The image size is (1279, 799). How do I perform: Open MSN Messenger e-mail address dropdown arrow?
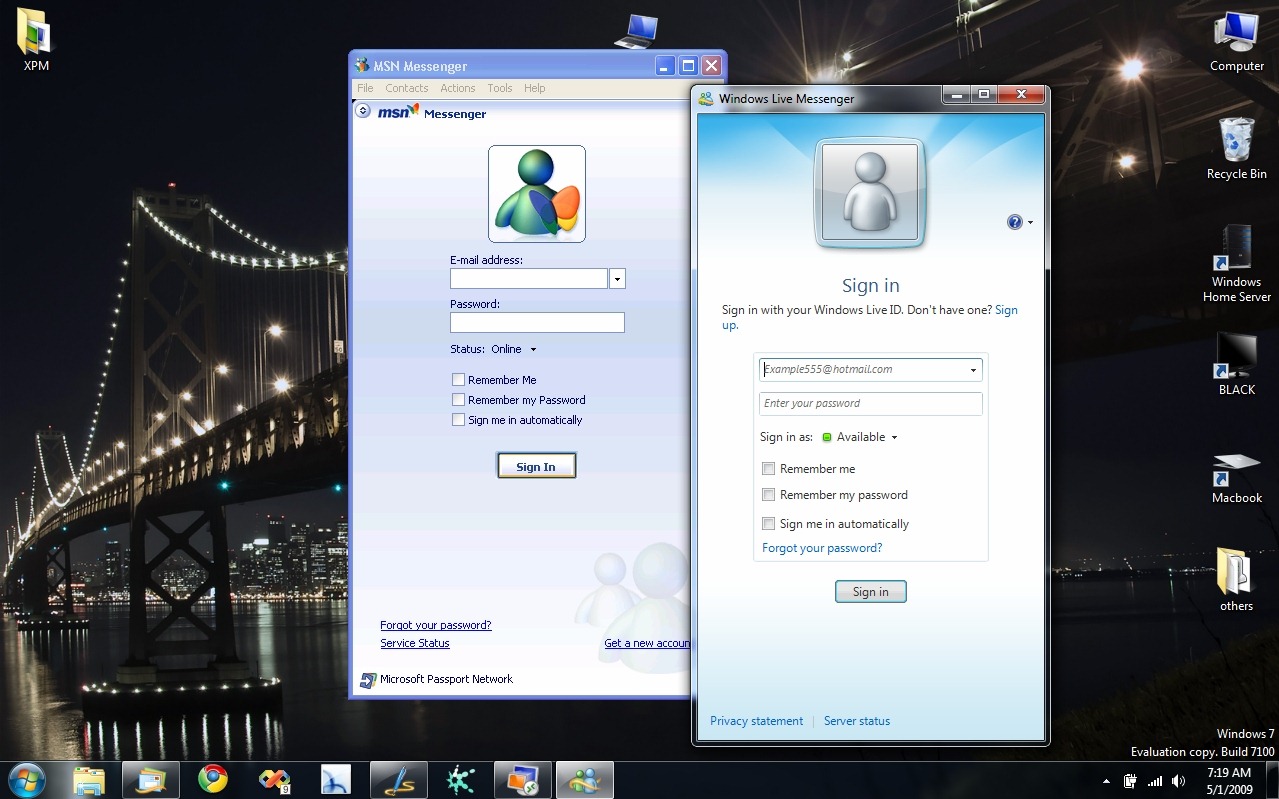617,279
